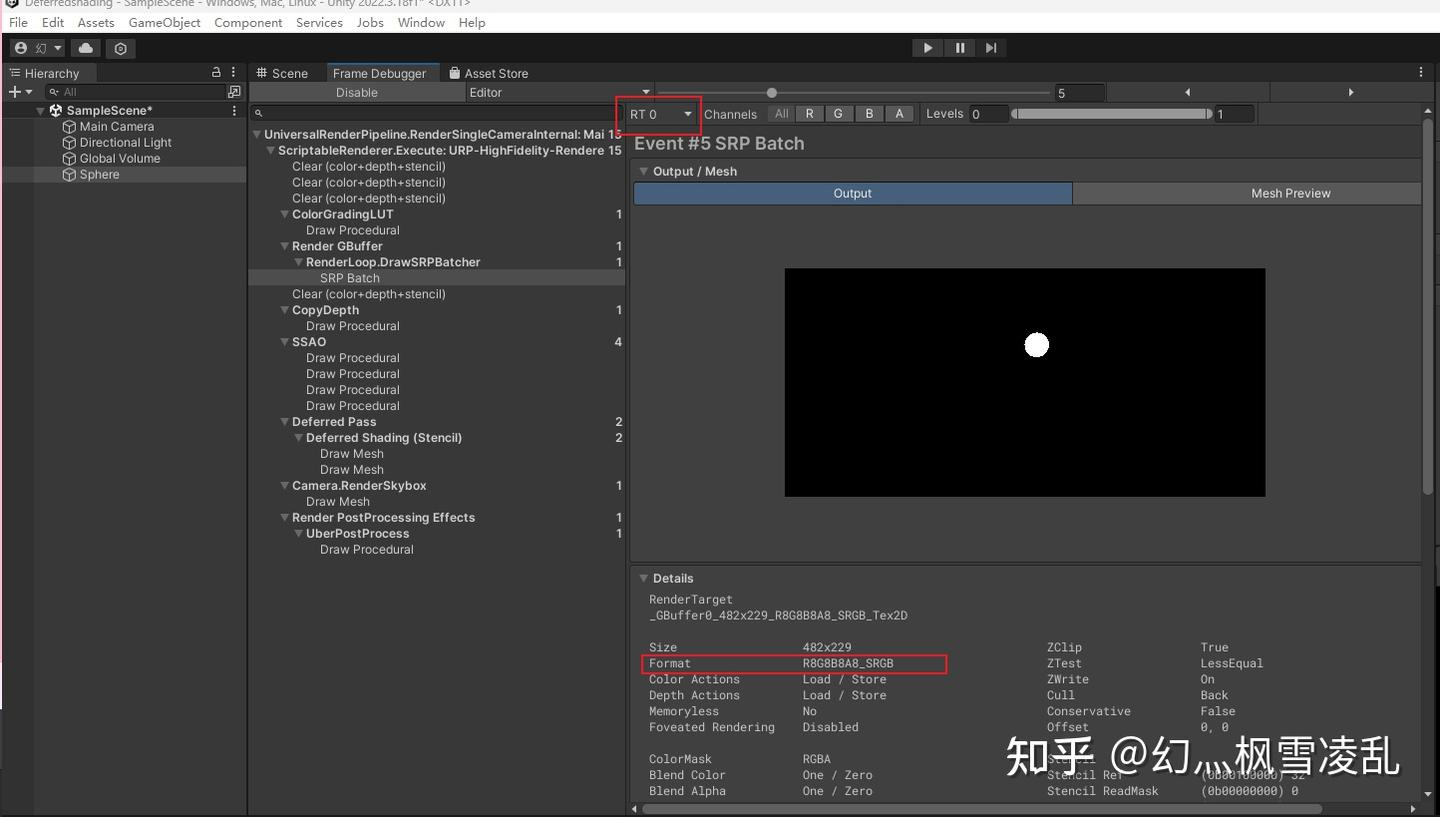
Task: Open the Assets menu
Action: 96,22
